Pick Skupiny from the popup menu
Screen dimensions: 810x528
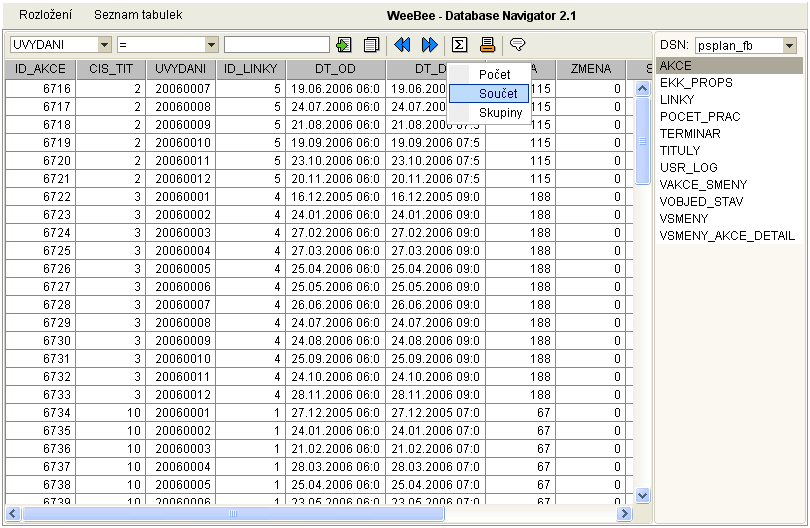(500, 112)
